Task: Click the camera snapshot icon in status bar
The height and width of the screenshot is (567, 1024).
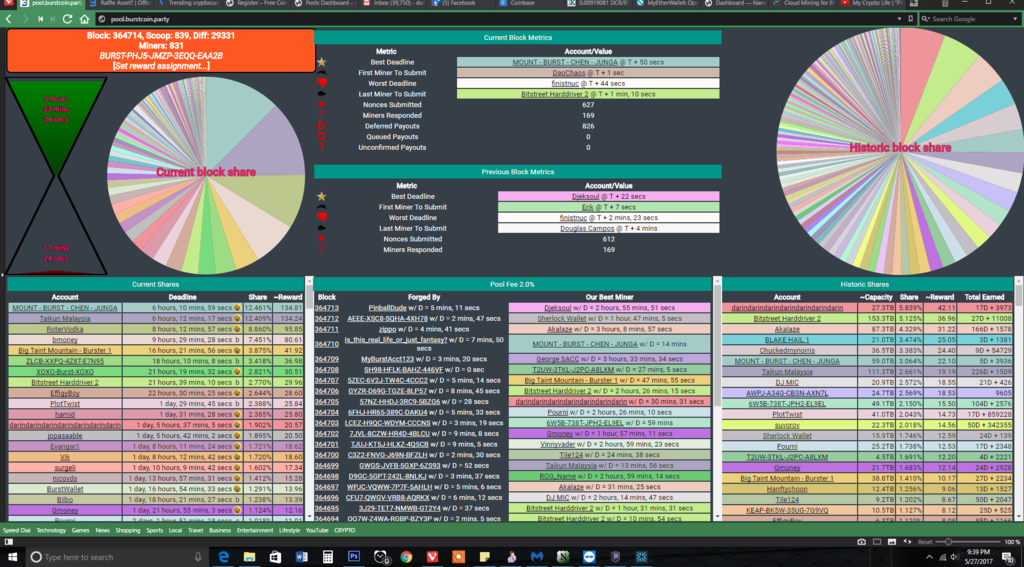Action: [862, 541]
